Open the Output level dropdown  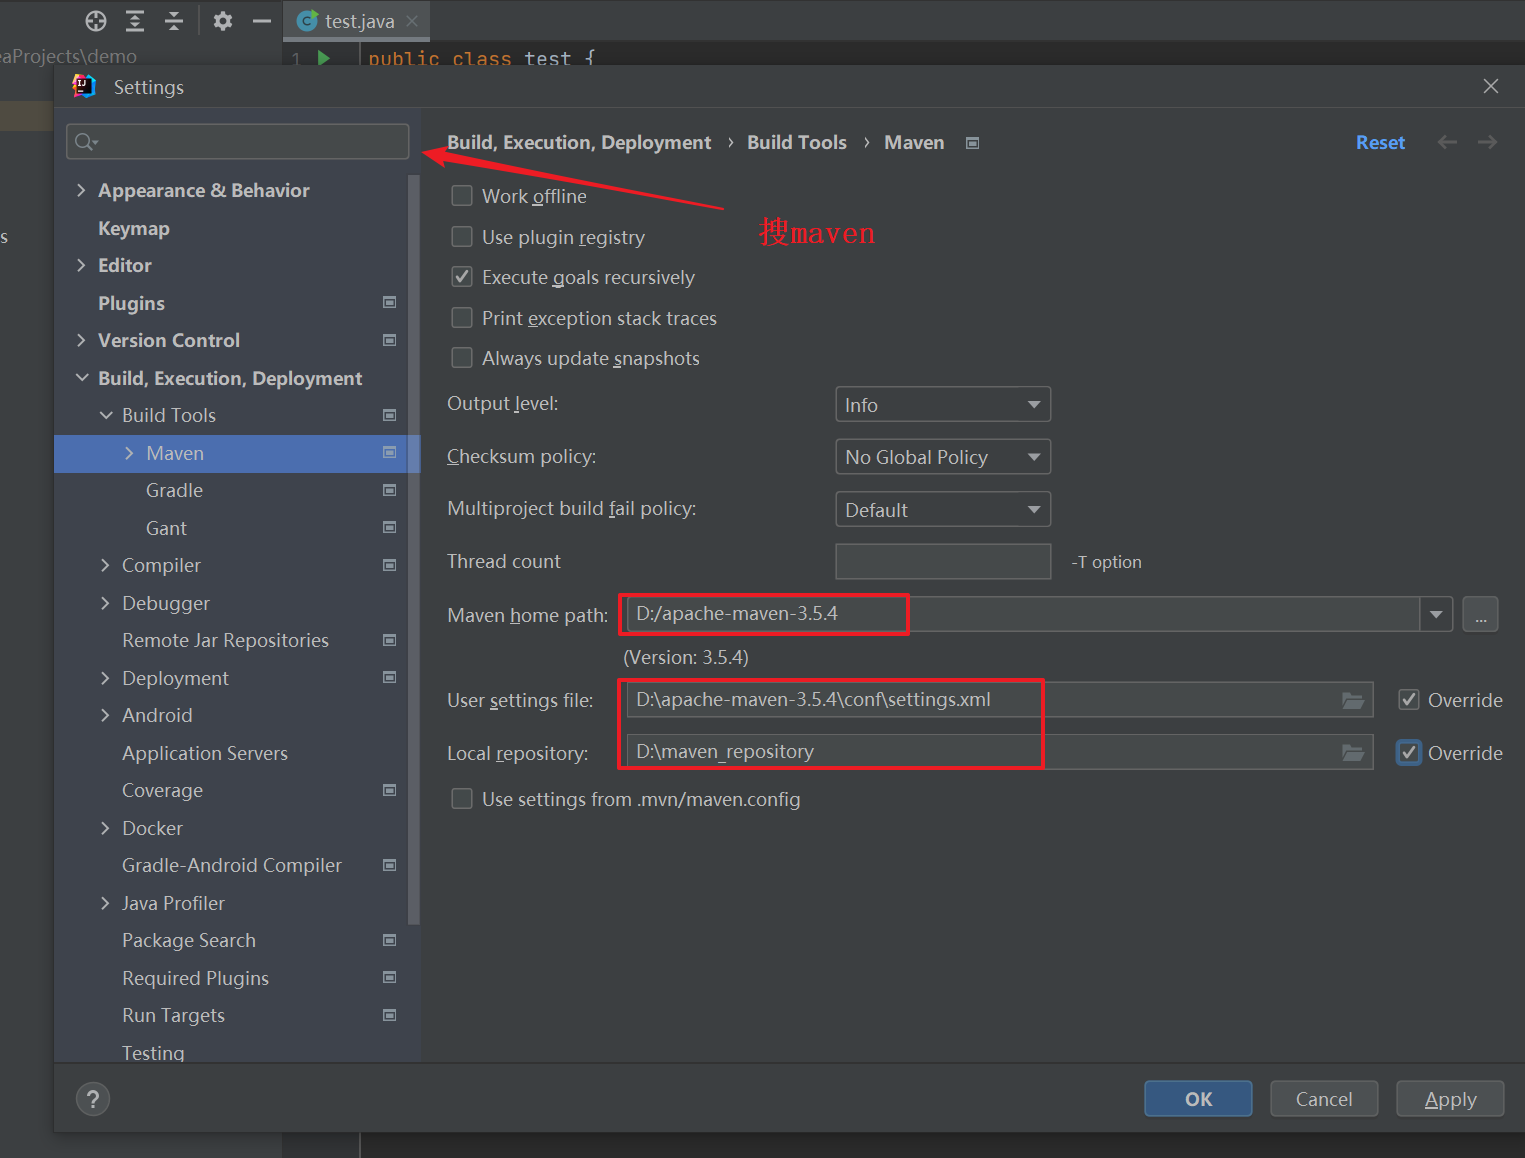943,404
